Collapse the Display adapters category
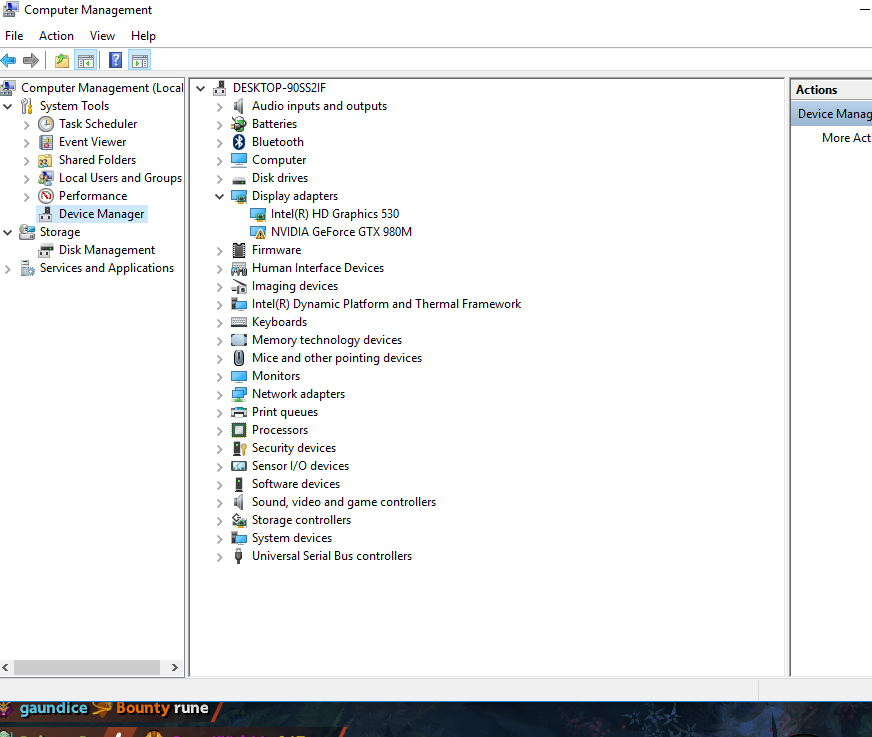This screenshot has height=737, width=872. click(220, 196)
